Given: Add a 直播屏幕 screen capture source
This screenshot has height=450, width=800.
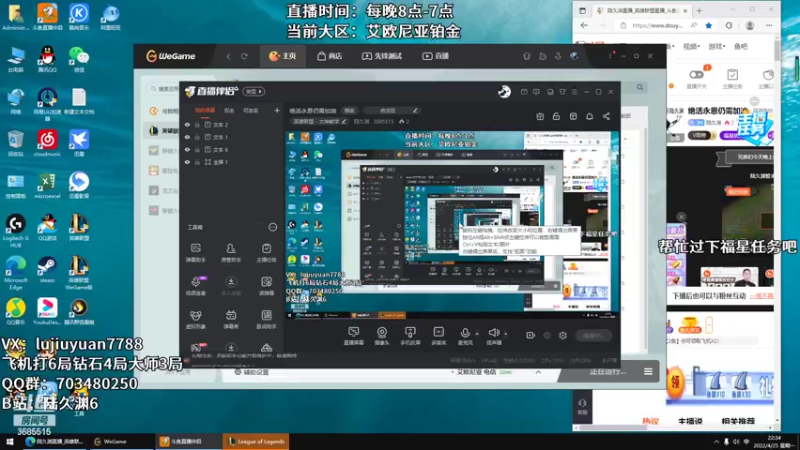Looking at the screenshot, I should coord(353,336).
